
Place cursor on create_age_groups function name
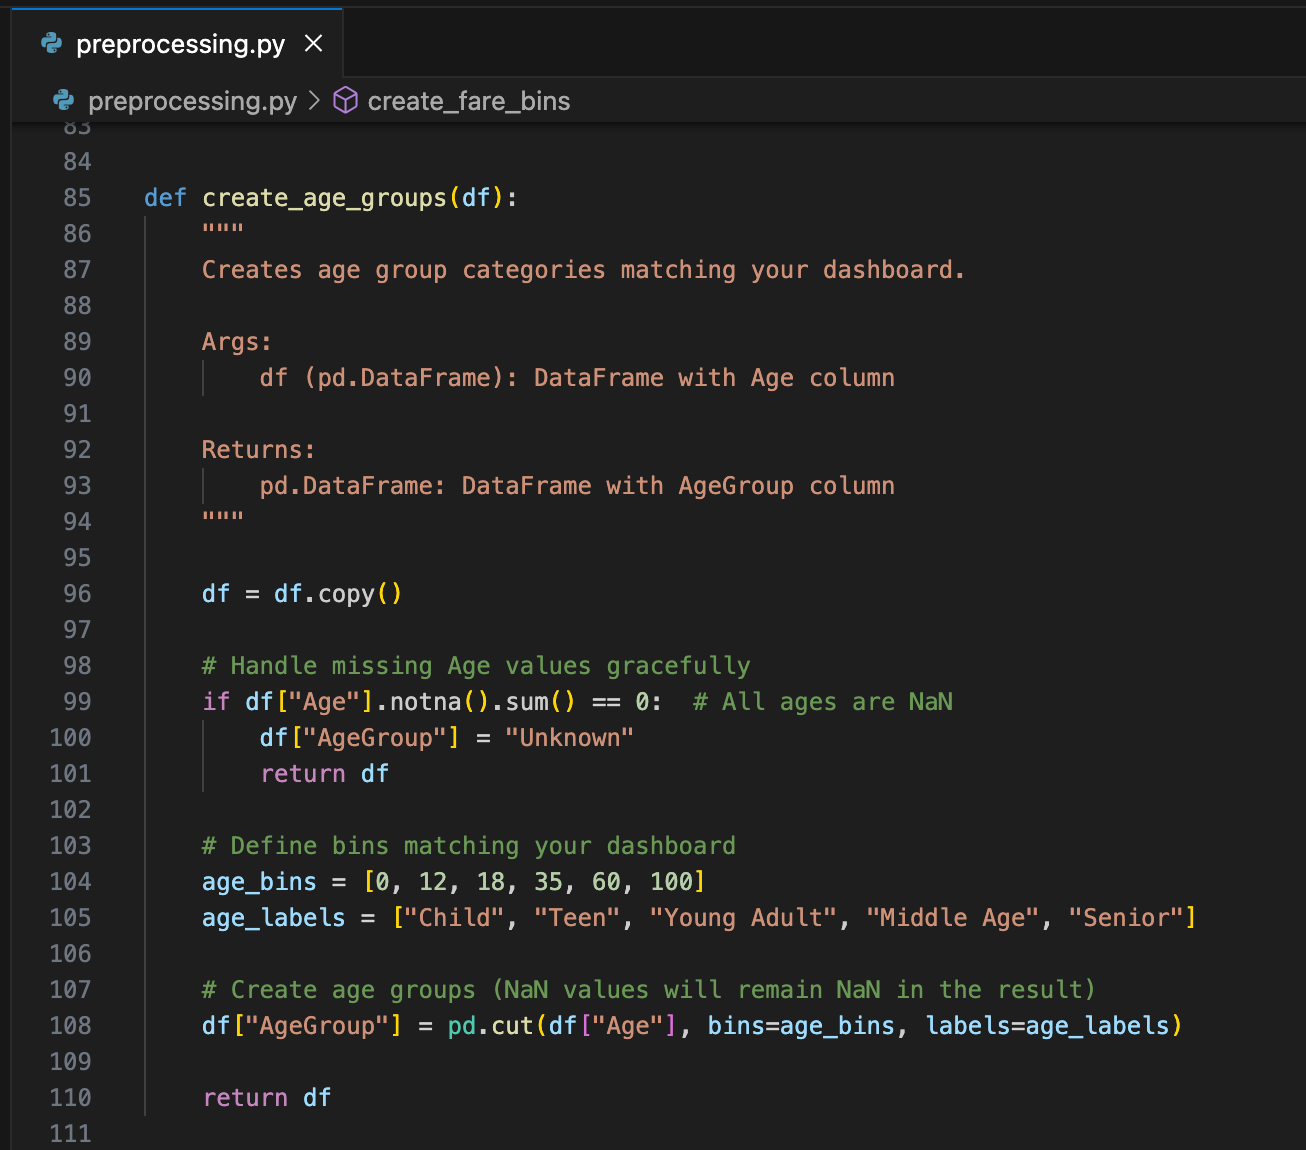[x=324, y=198]
